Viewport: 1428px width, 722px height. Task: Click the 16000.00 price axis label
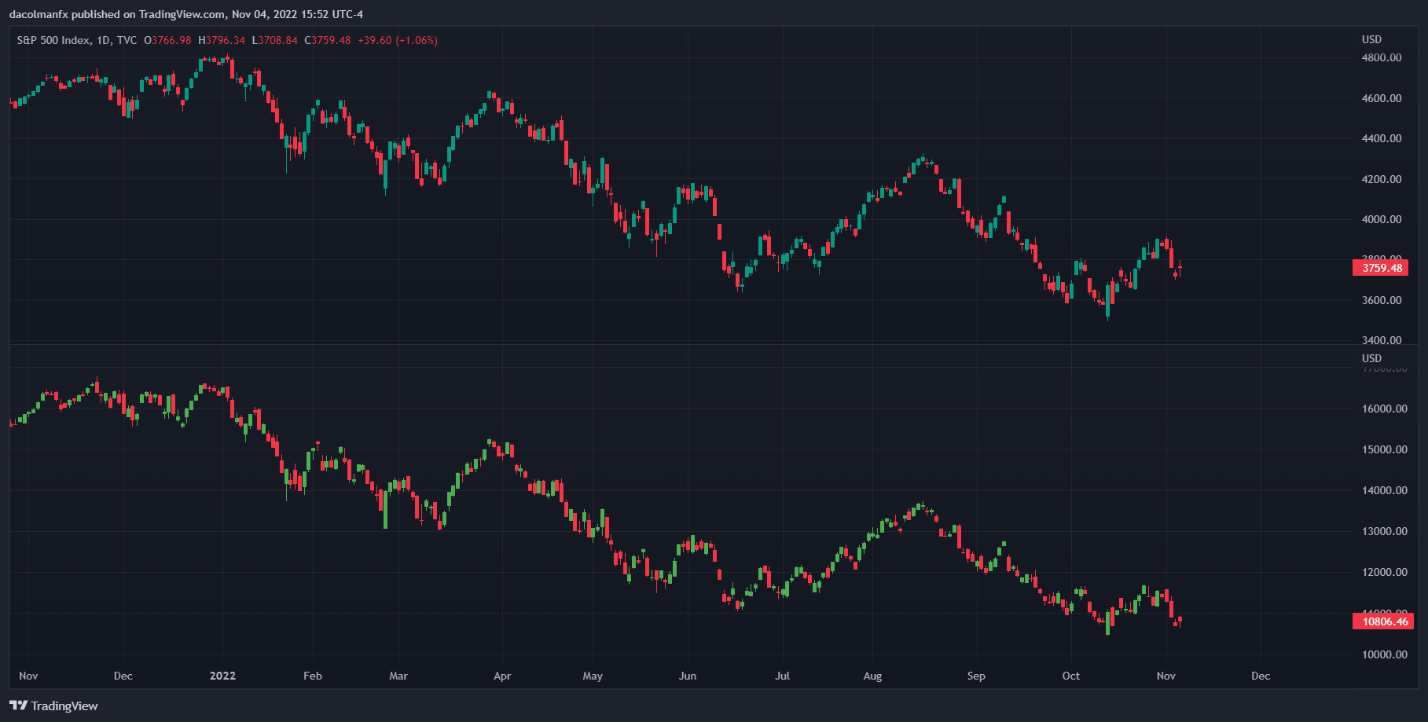coord(1384,409)
